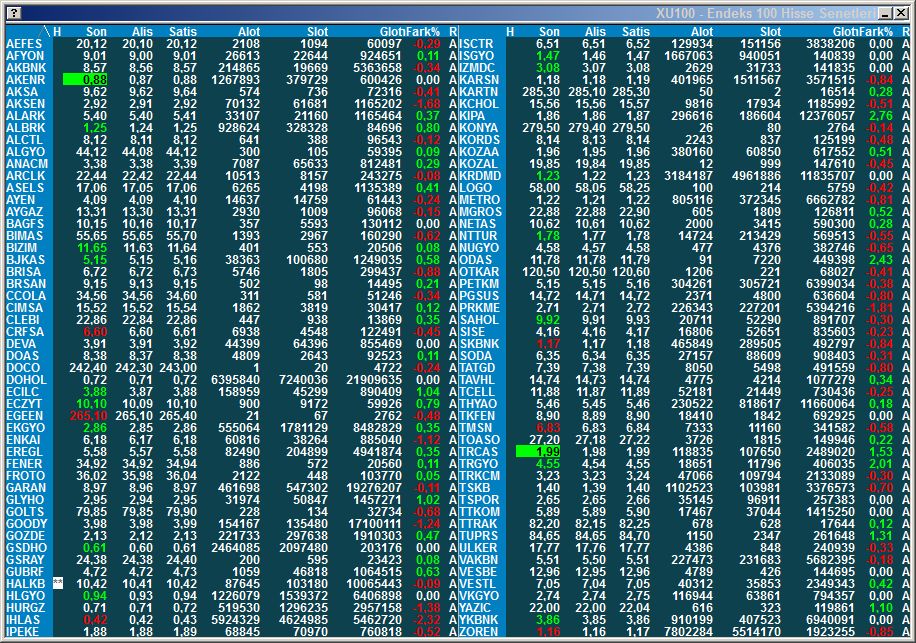The height and width of the screenshot is (643, 916).
Task: Click the 285,30 last price of KARTN
Action: 541,92
